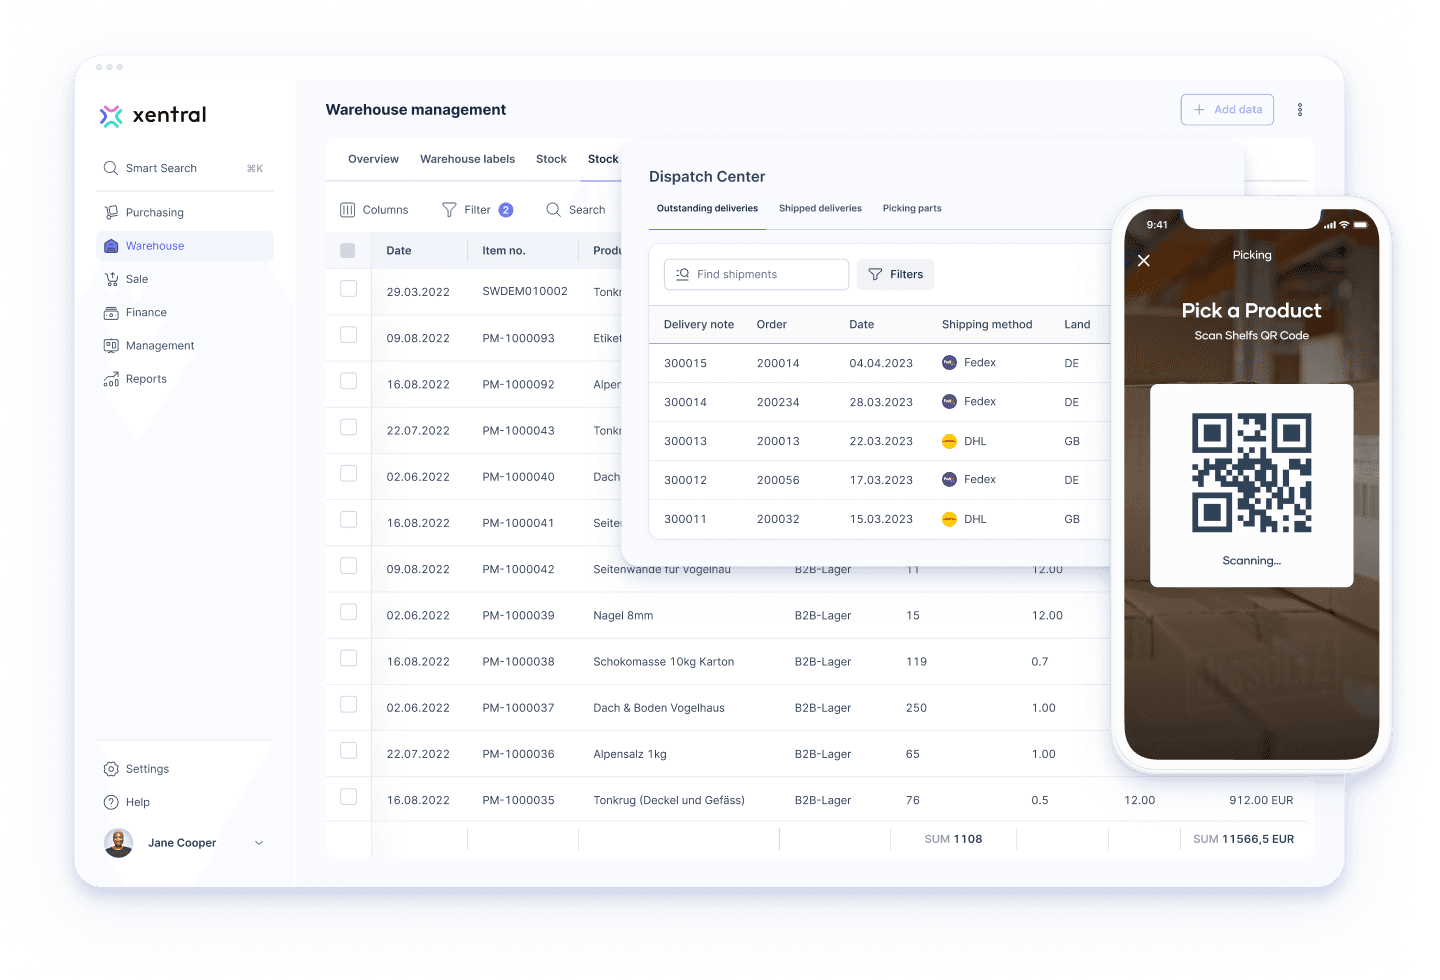Open Purchasing via its sidebar icon
Screen dimensions: 1440x980
pos(111,212)
